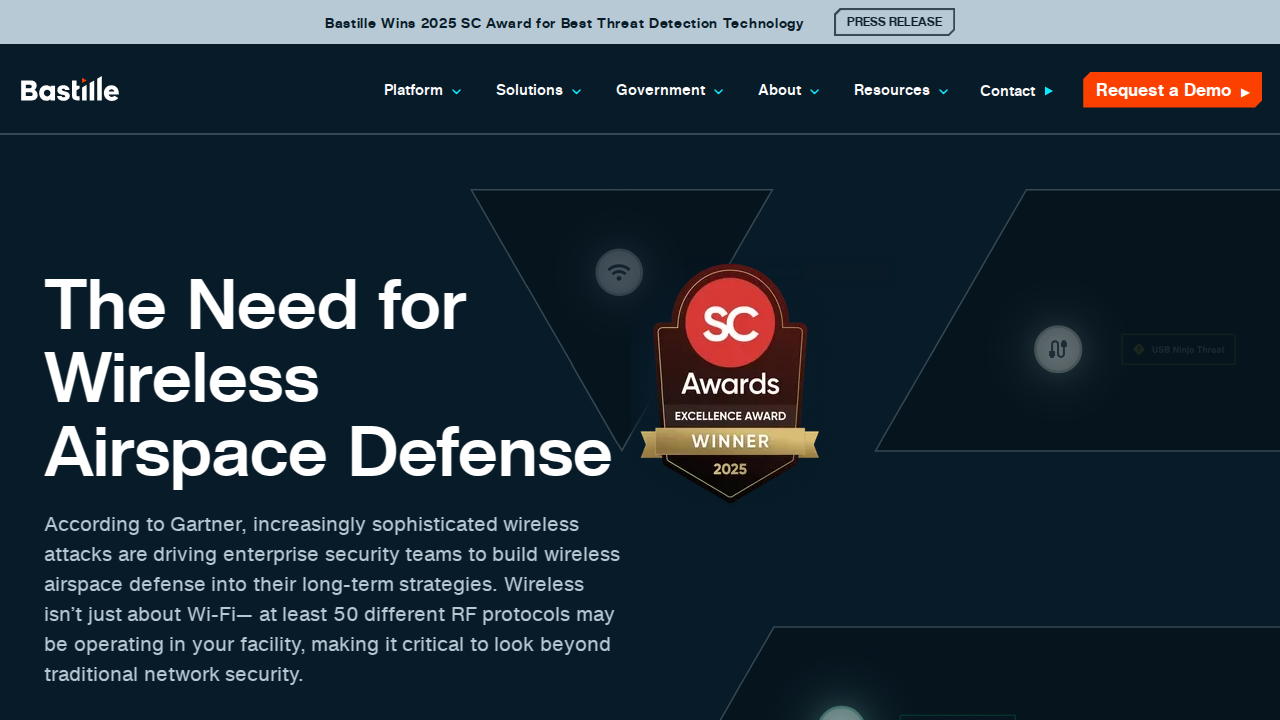Expand the About menu chevron

pos(814,91)
